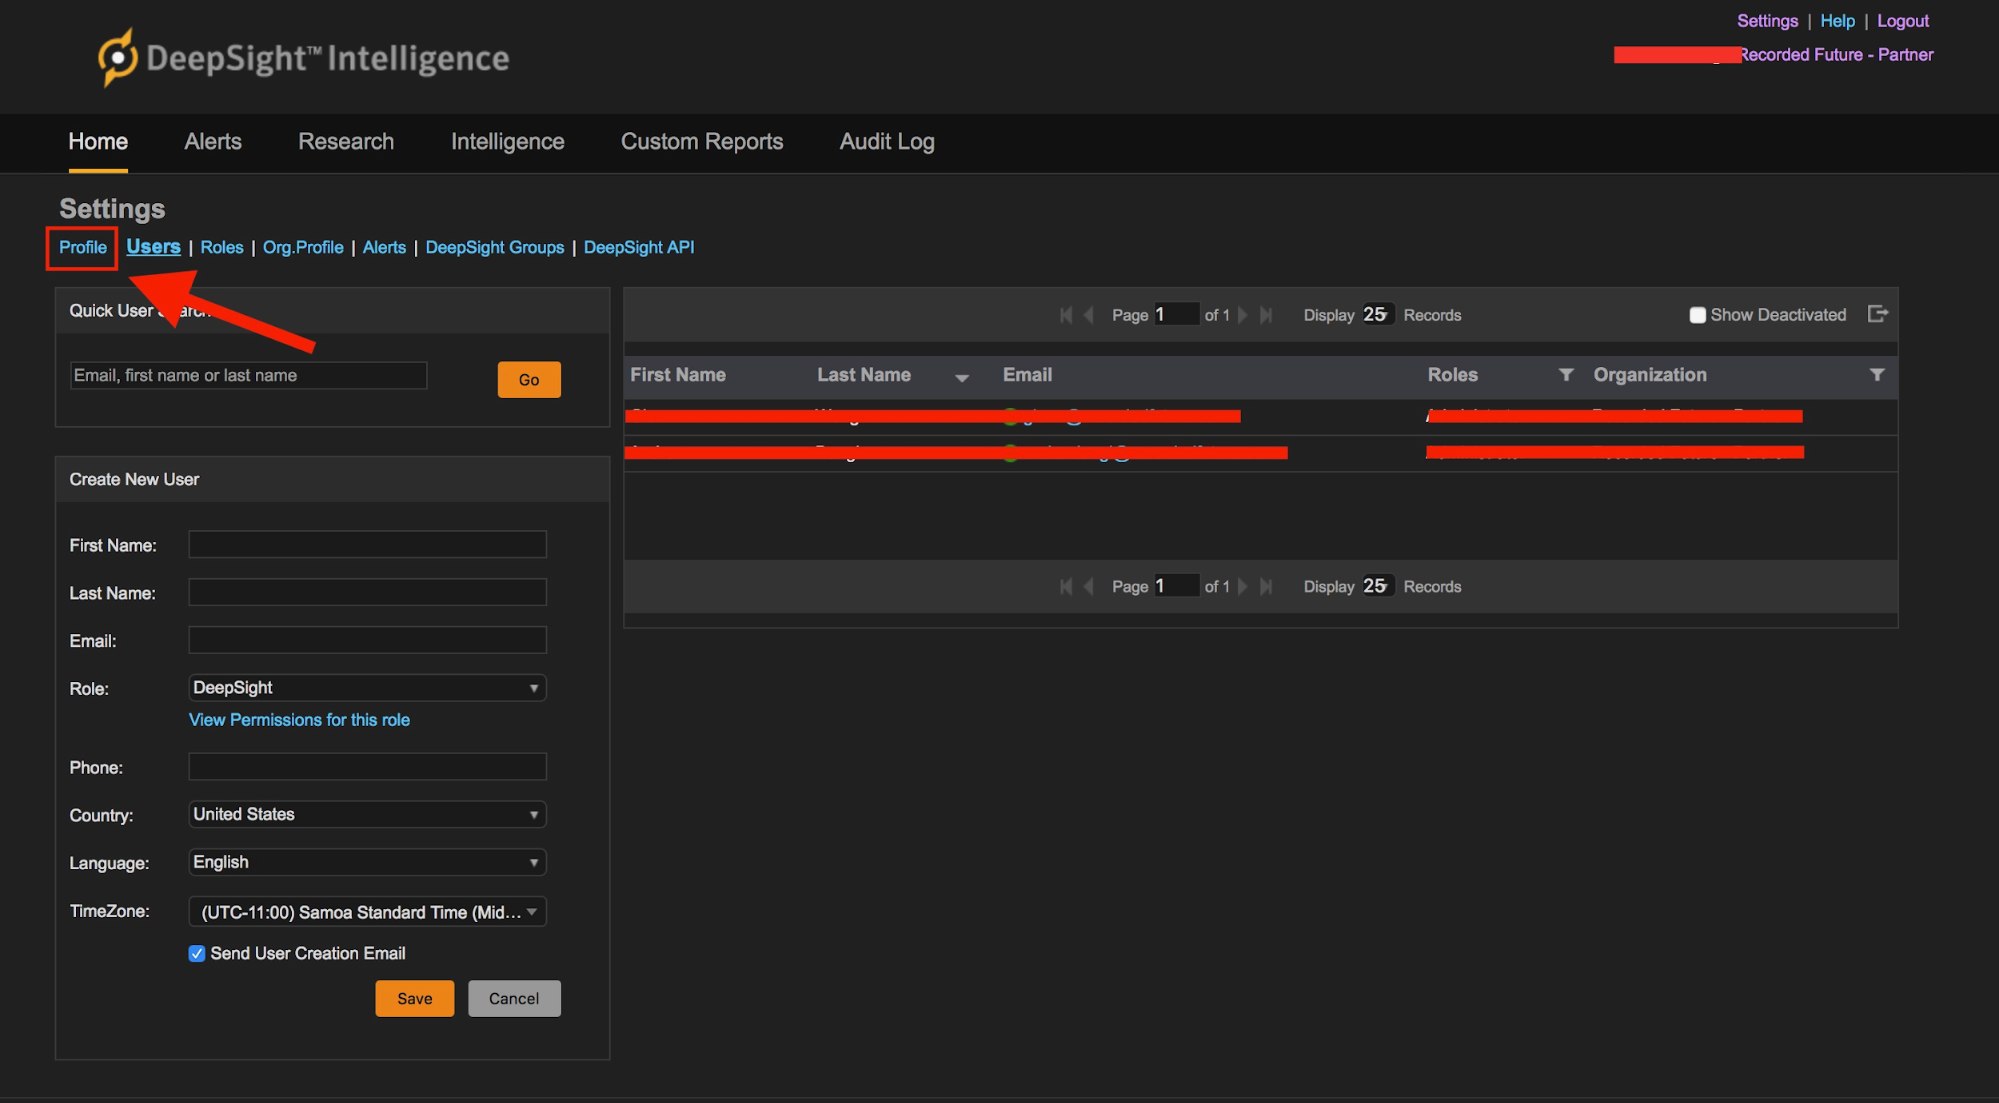Click the Email input field
This screenshot has height=1103, width=1999.
tap(367, 640)
